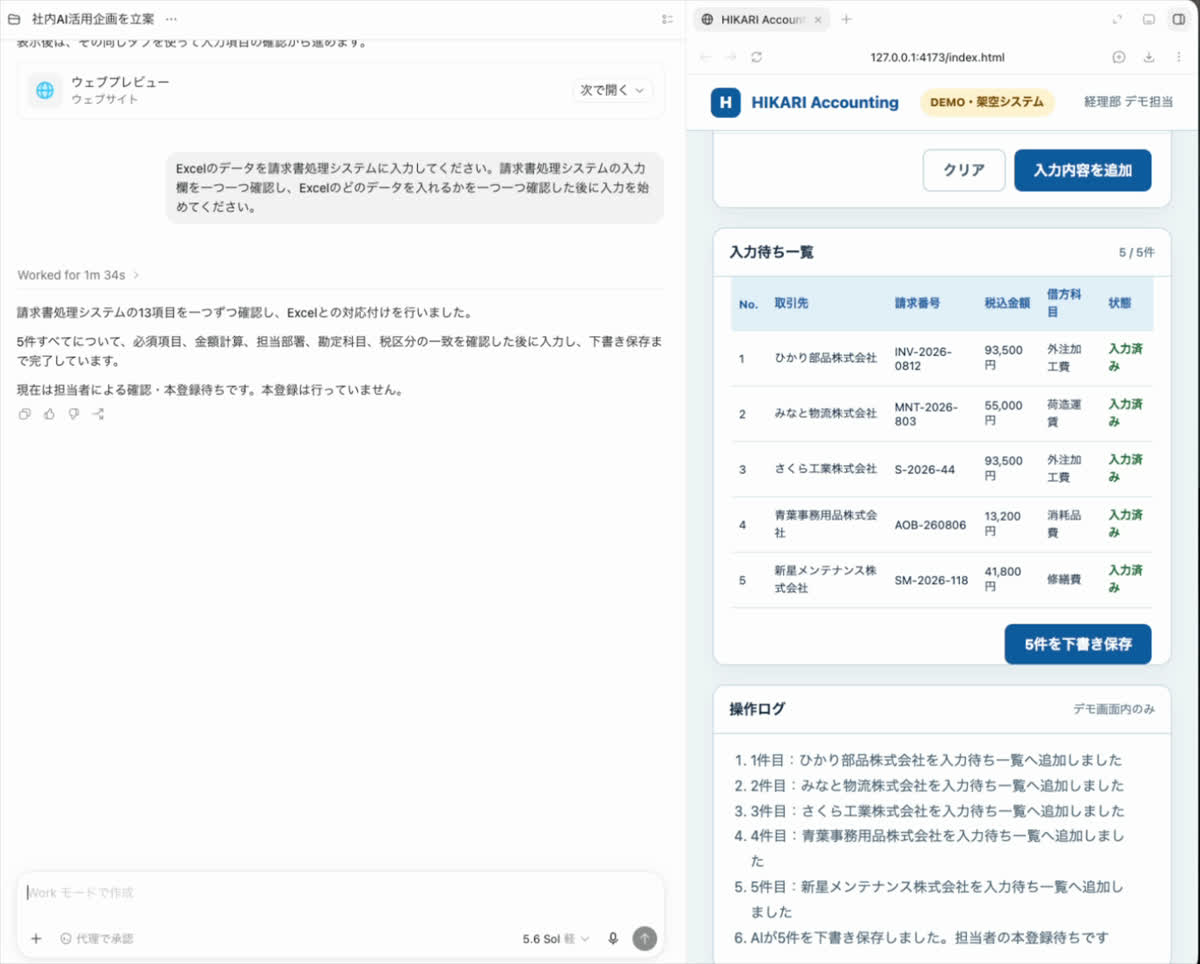
Task: Open a new browser tab with plus
Action: [846, 19]
